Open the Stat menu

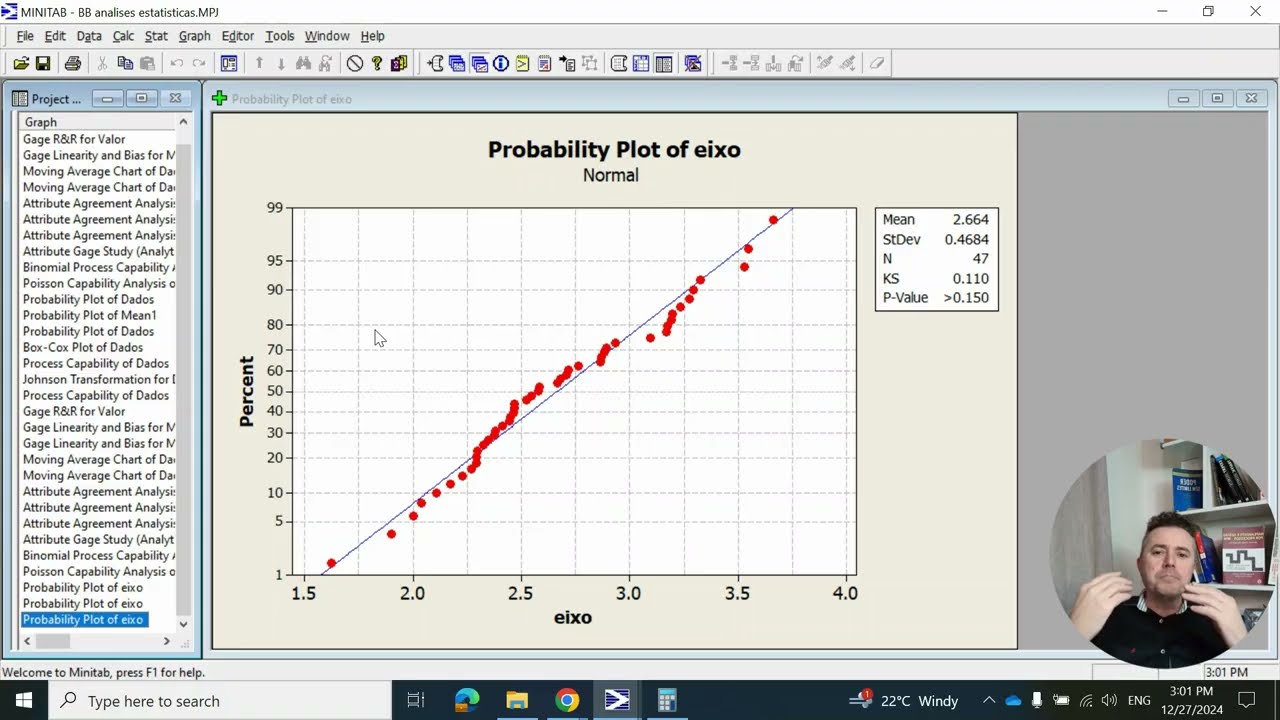point(156,36)
